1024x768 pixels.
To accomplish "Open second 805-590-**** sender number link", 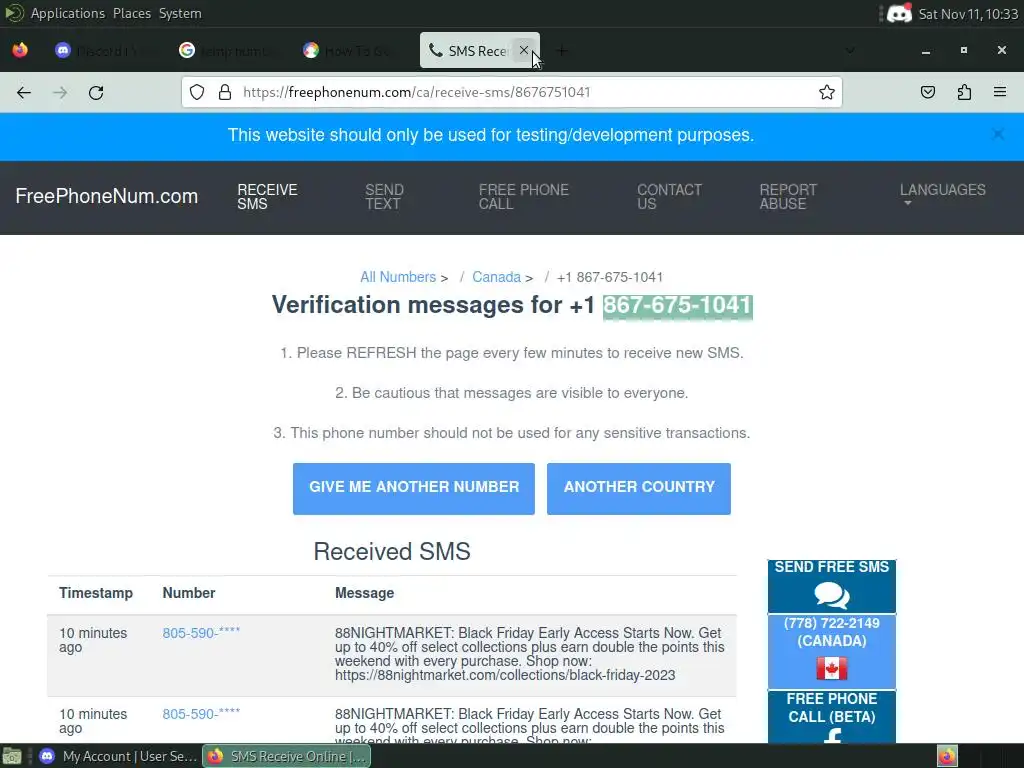I will 201,714.
